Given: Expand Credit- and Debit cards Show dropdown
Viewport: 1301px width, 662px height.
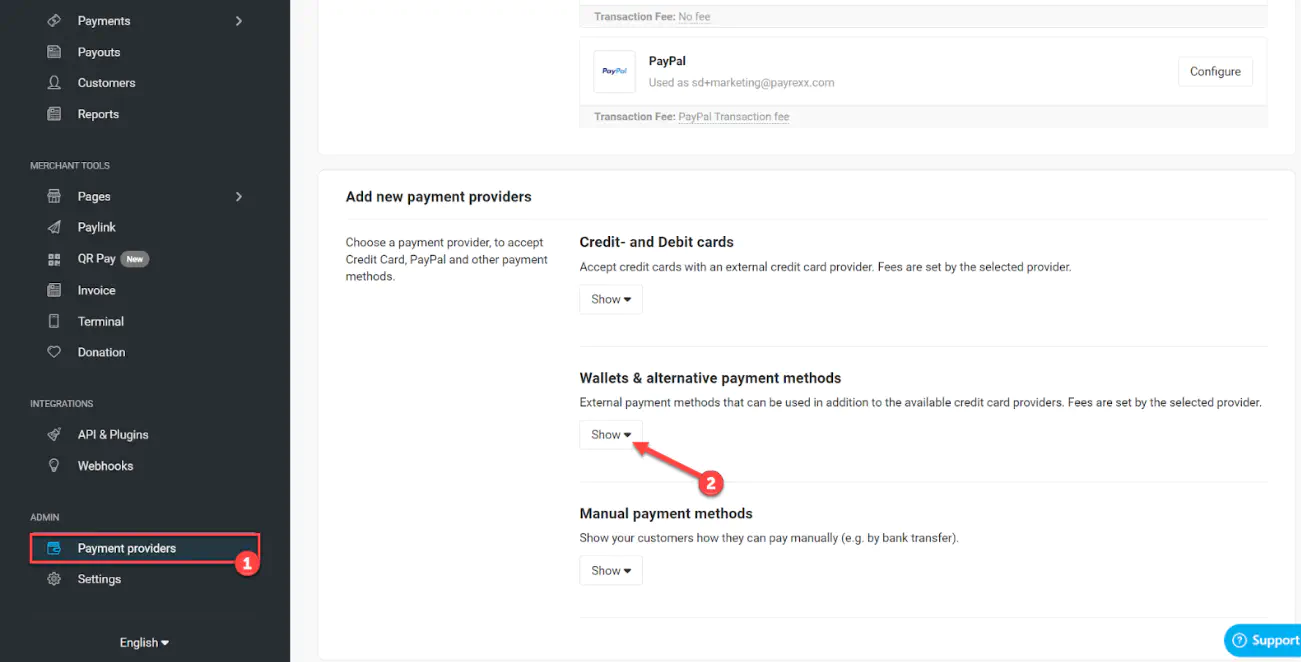Looking at the screenshot, I should point(611,300).
